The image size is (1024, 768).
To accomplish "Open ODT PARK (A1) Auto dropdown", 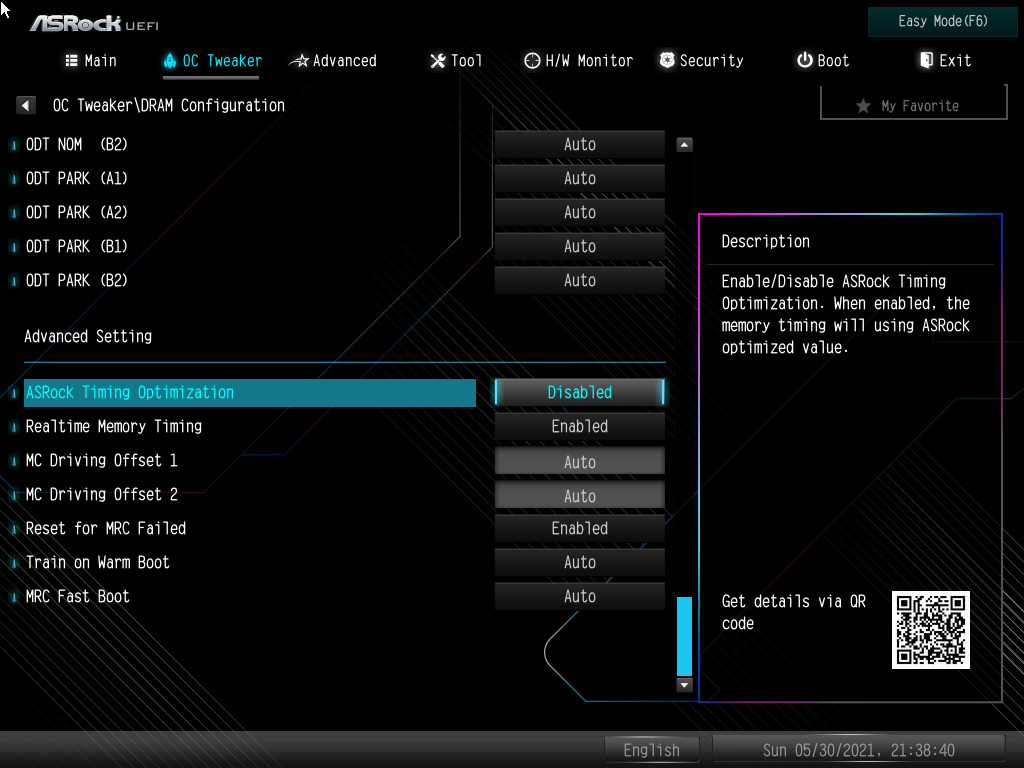I will pos(580,178).
